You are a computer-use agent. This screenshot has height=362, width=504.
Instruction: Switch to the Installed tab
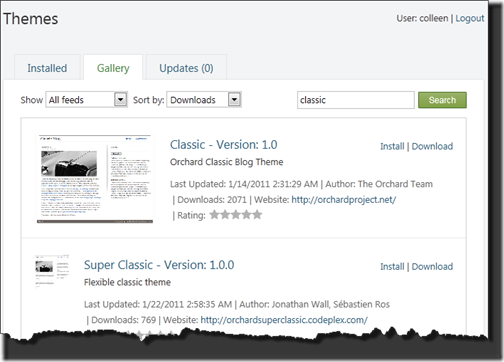[x=47, y=68]
